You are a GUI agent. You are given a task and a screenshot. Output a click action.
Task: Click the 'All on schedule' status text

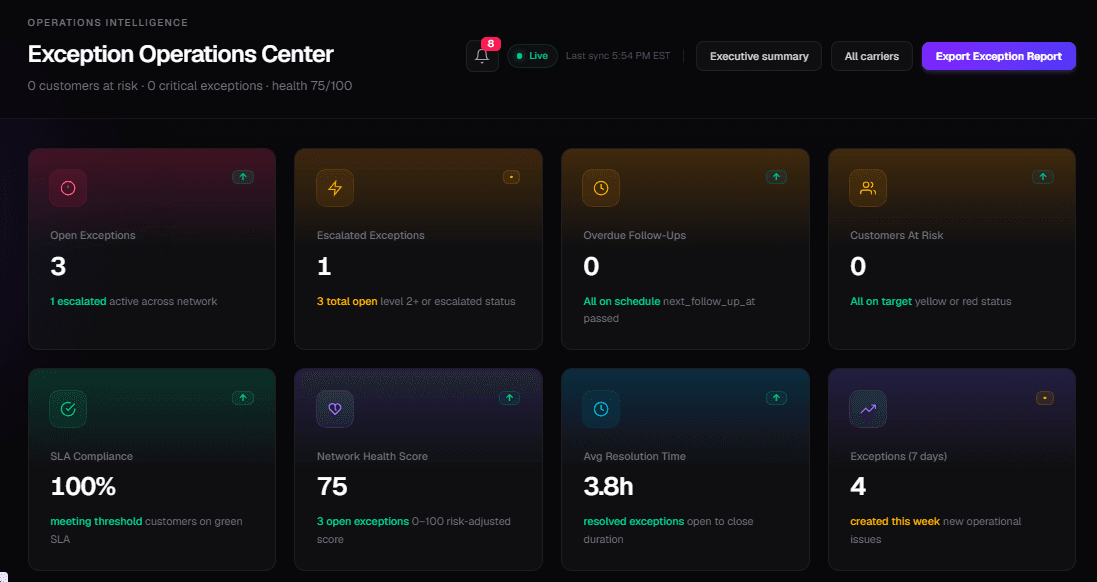(x=622, y=301)
